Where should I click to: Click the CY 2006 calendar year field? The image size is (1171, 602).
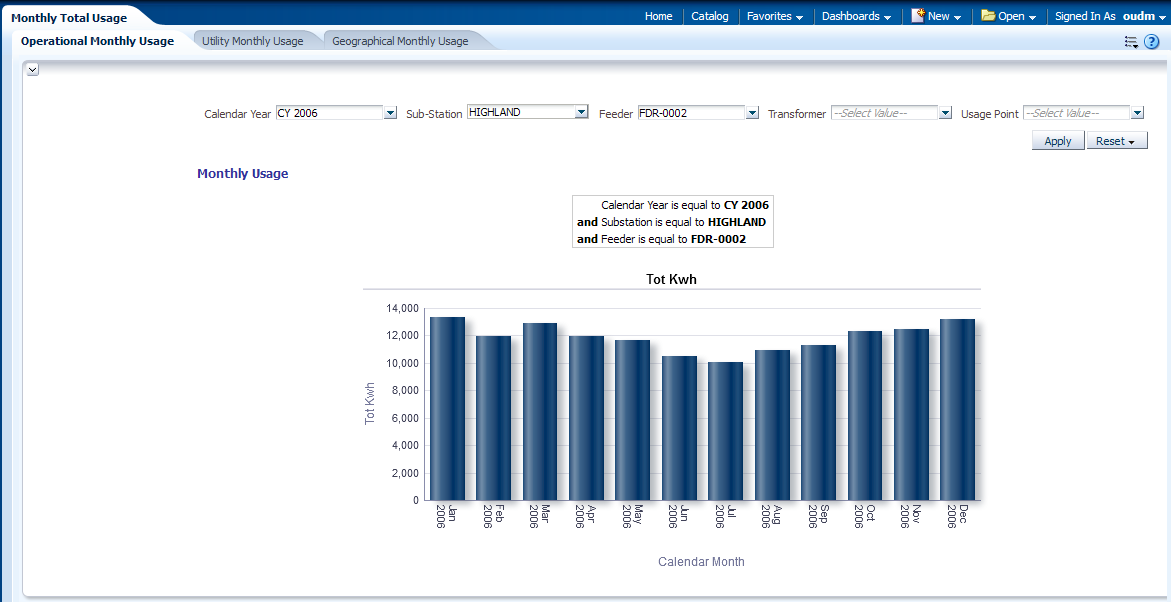[329, 113]
